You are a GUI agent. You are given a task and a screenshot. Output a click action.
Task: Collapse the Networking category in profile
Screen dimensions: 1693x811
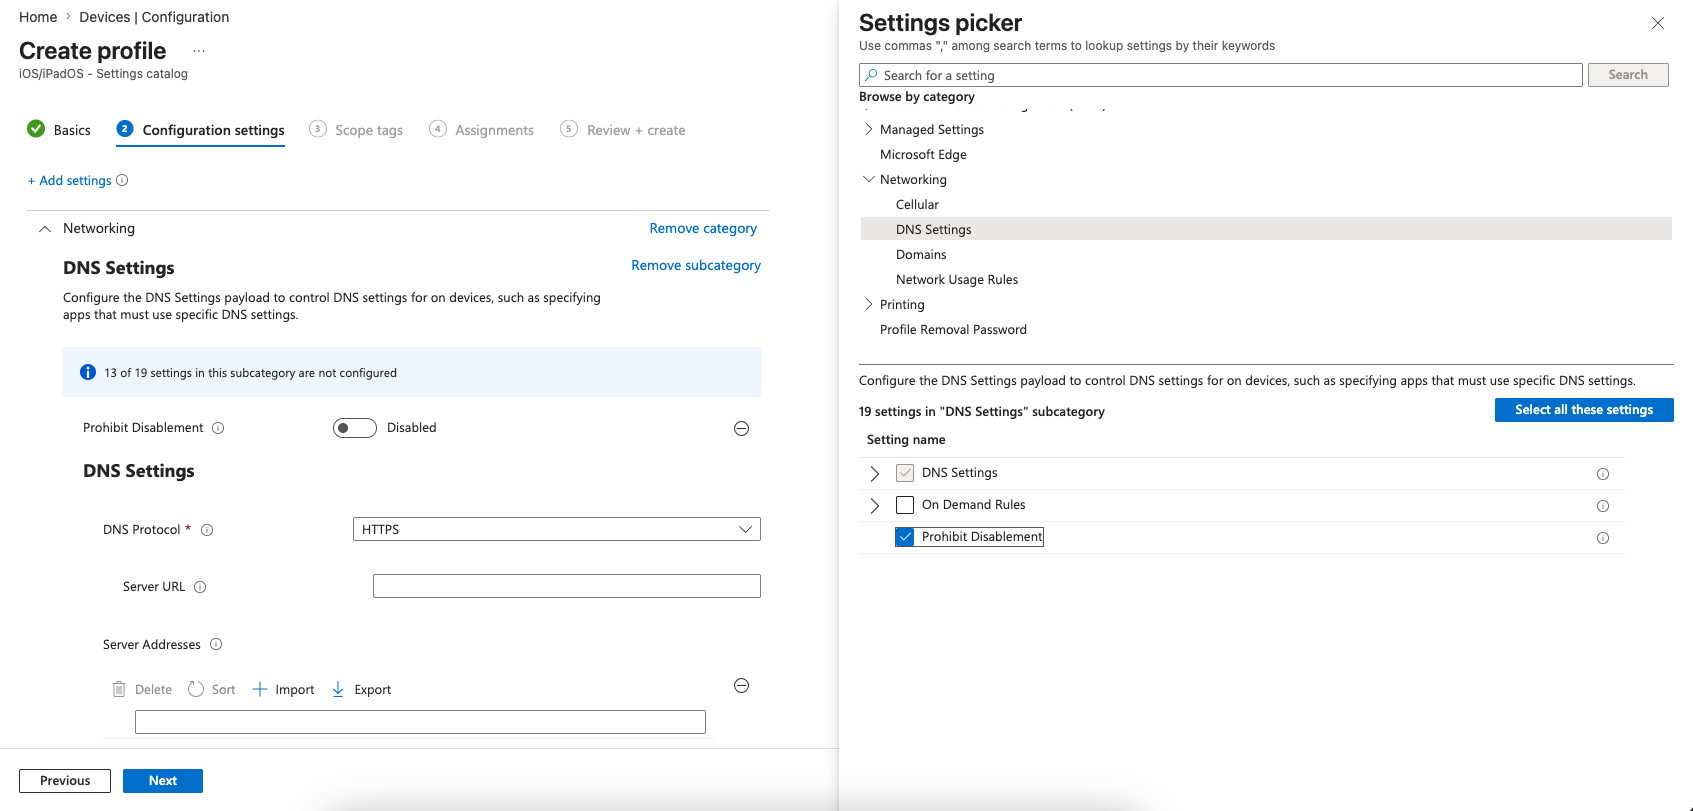coord(44,229)
